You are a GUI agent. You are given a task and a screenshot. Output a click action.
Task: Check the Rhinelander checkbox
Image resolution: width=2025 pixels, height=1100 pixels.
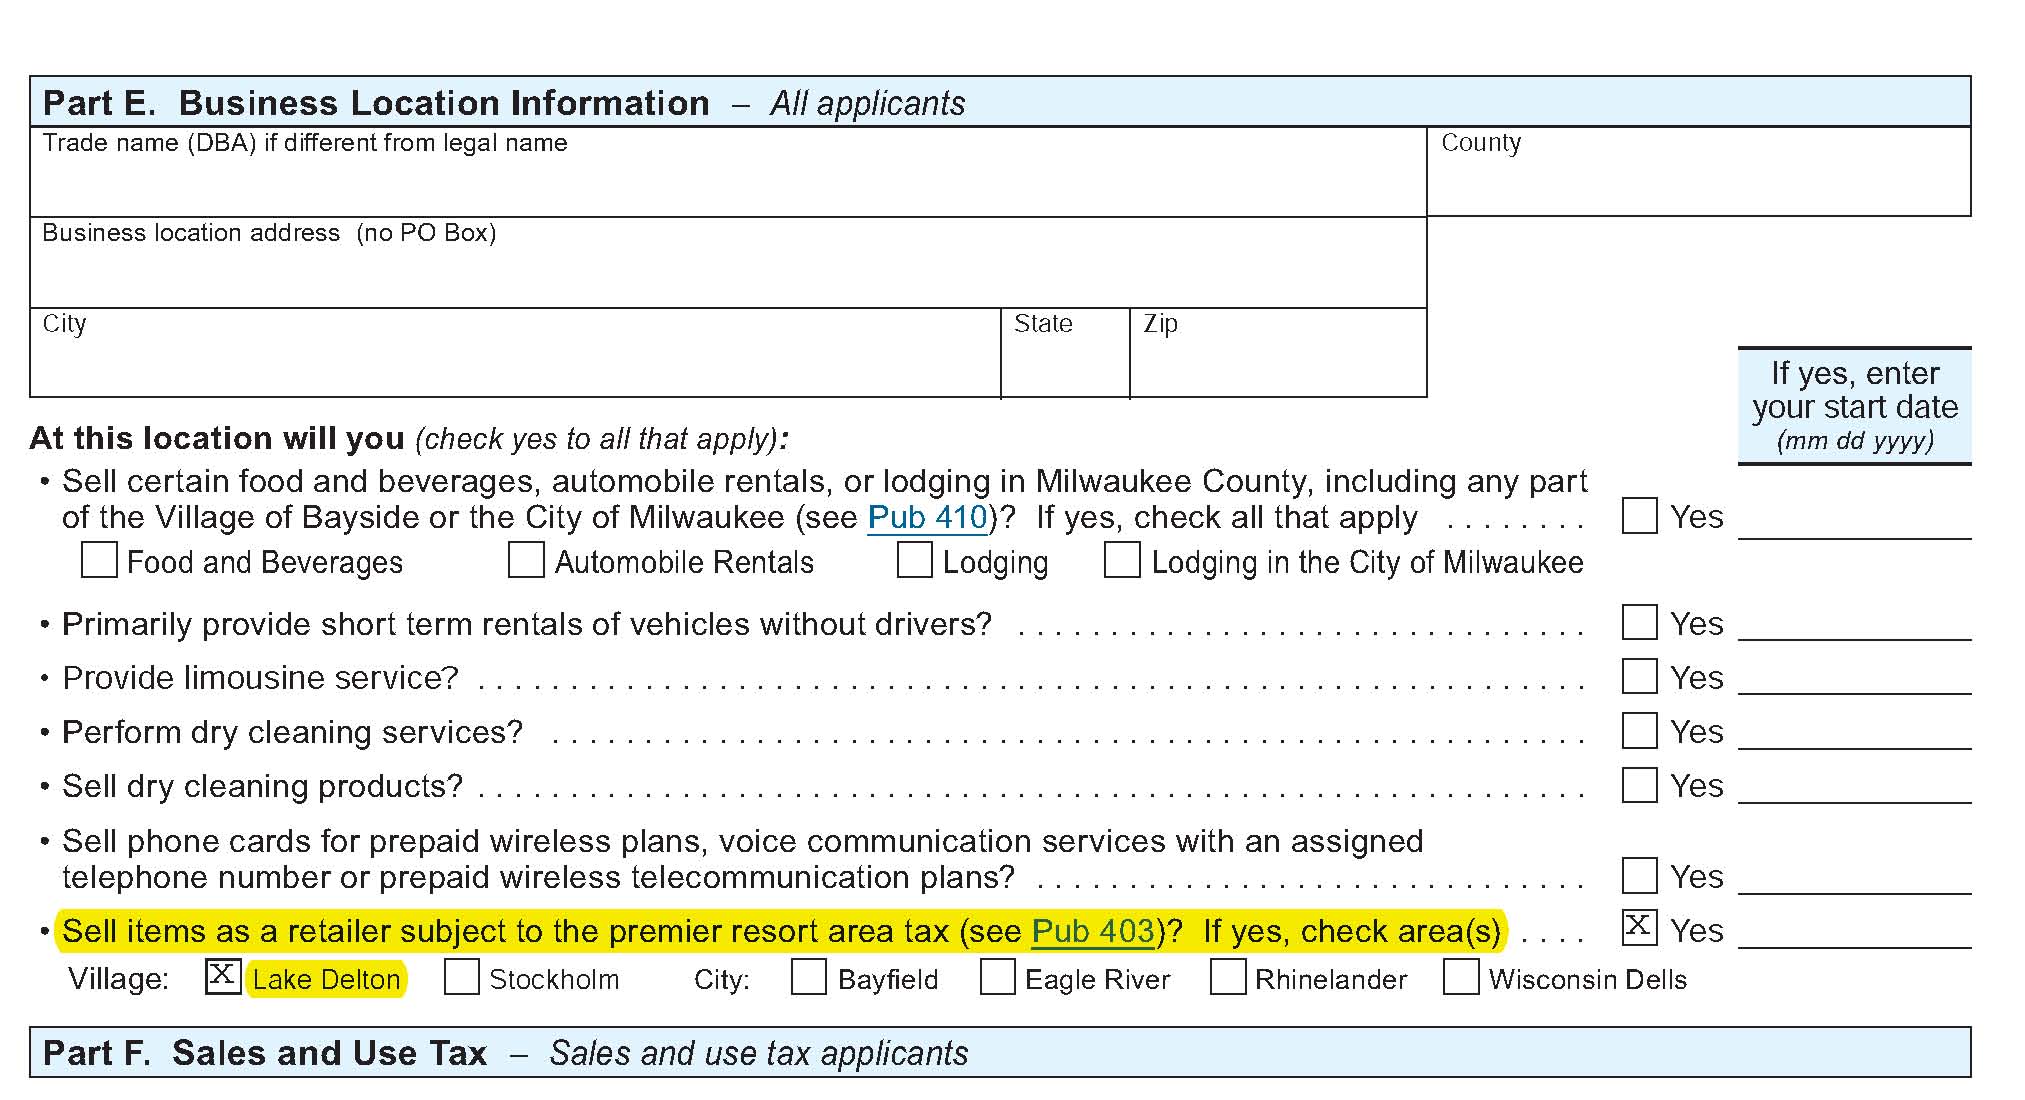pos(1226,978)
